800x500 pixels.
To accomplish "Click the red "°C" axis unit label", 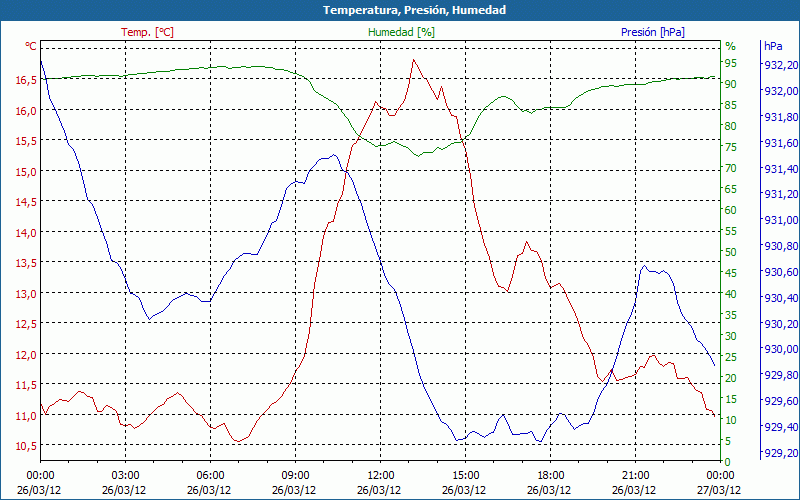I will 31,46.
